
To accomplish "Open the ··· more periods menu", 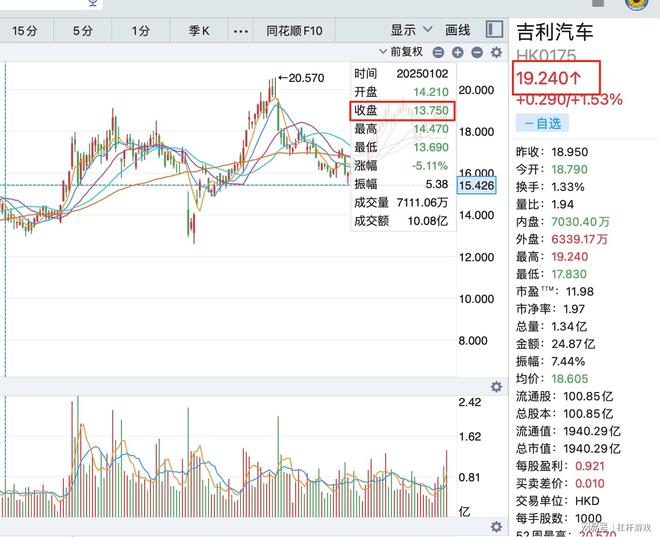I will point(240,31).
